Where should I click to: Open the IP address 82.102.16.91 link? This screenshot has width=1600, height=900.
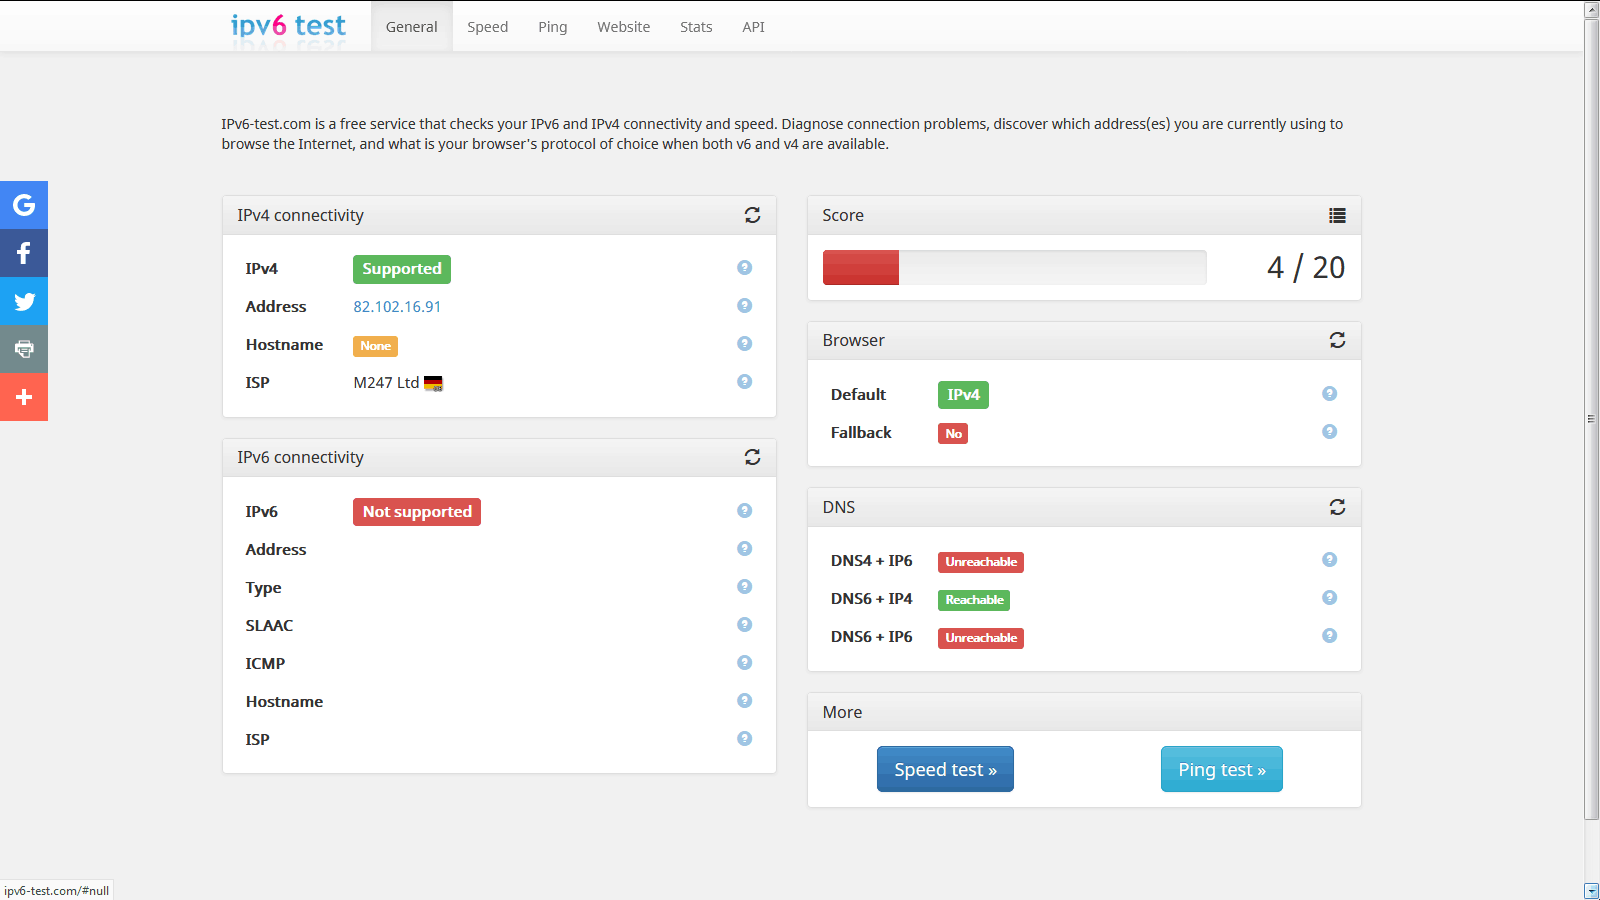397,307
